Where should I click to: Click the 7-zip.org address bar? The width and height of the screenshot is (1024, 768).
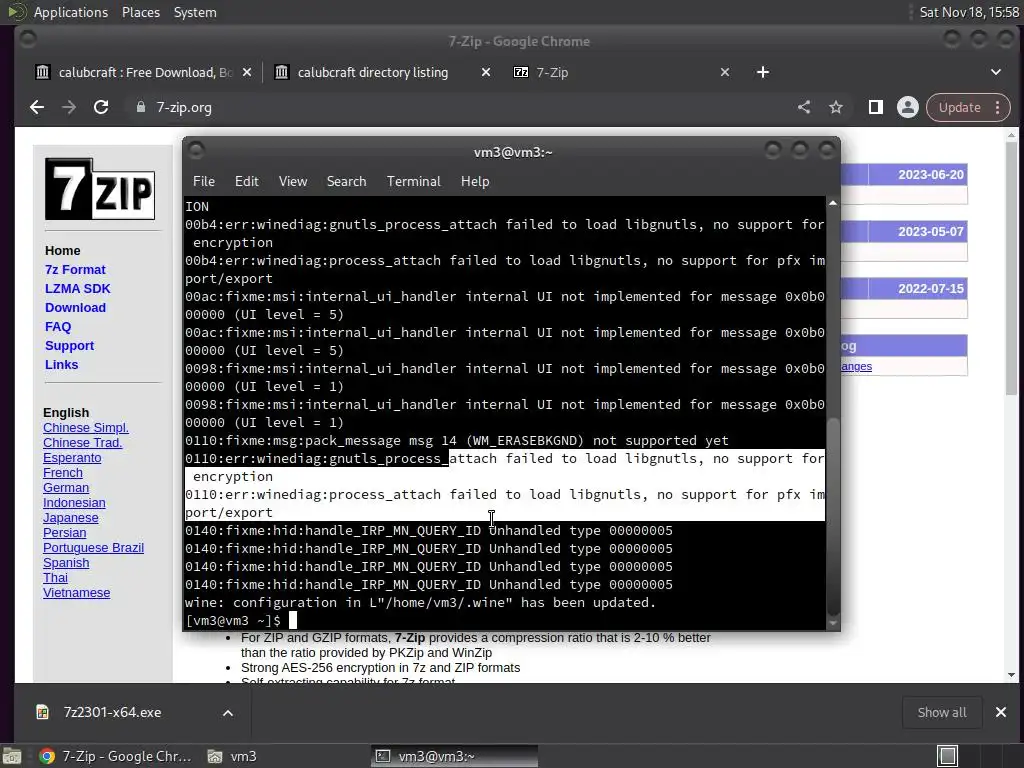(x=457, y=107)
